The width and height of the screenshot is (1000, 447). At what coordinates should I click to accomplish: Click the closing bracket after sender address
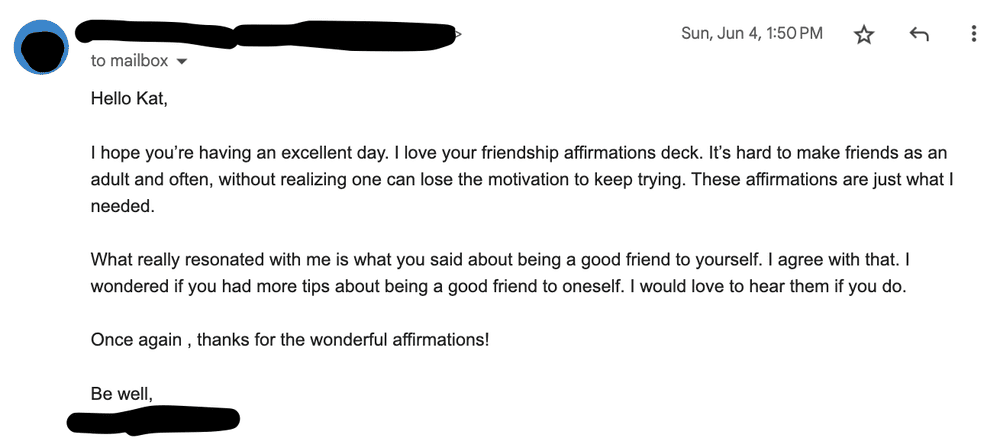(458, 33)
